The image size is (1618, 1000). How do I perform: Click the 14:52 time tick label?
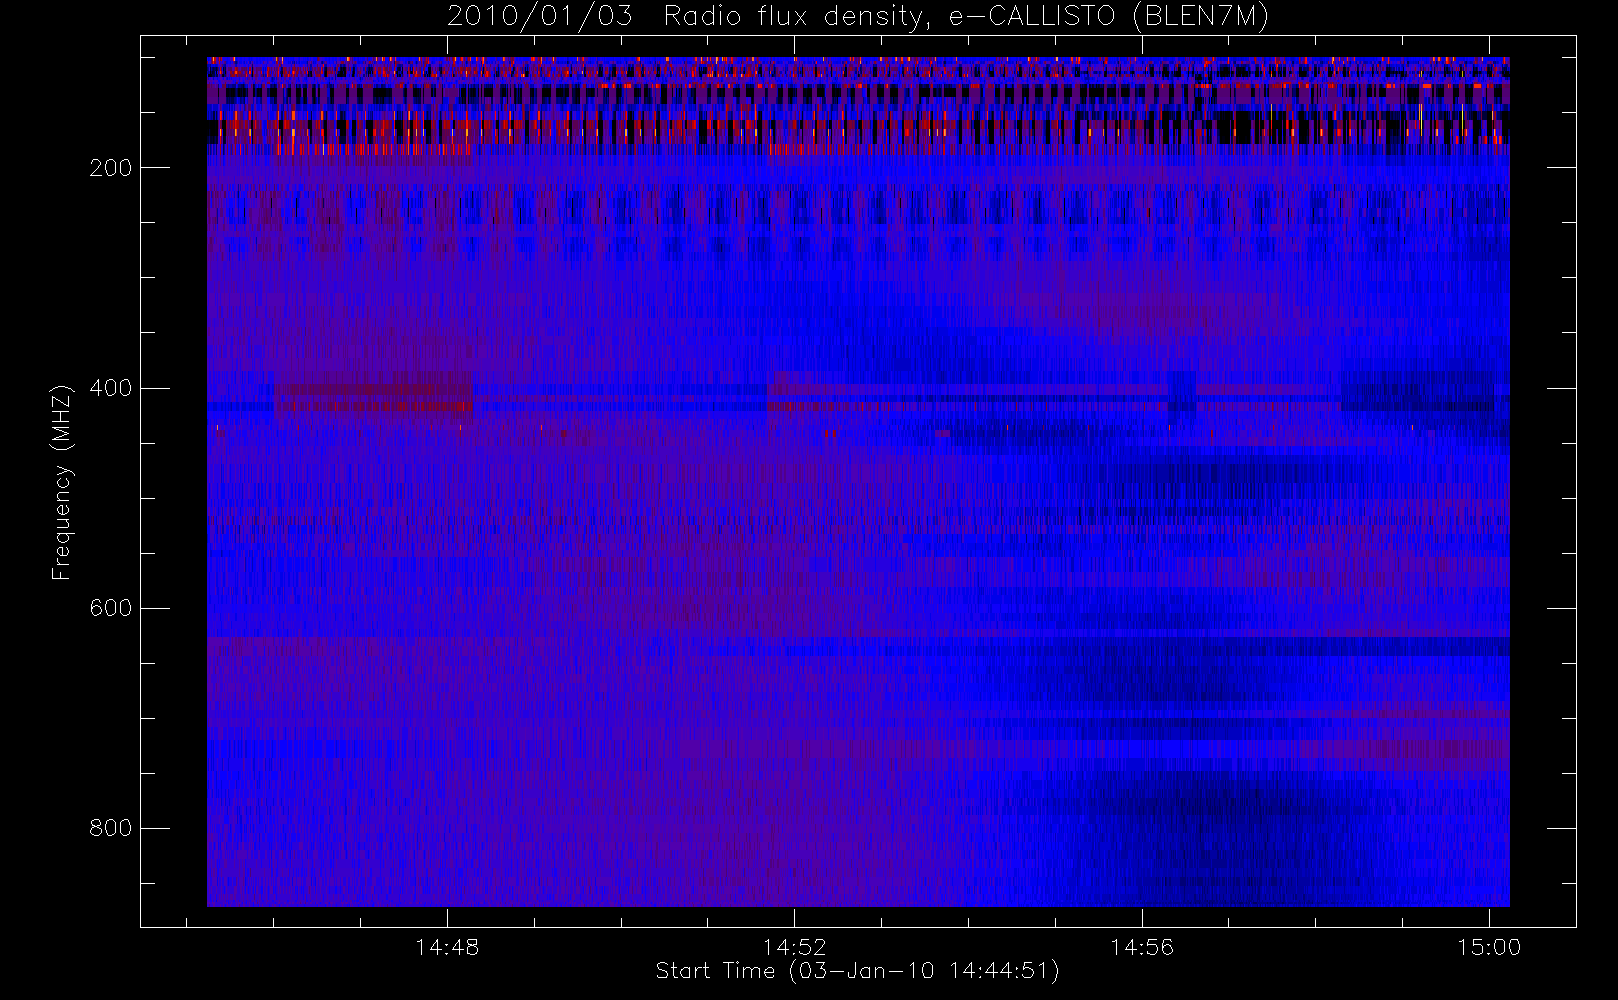coord(794,947)
